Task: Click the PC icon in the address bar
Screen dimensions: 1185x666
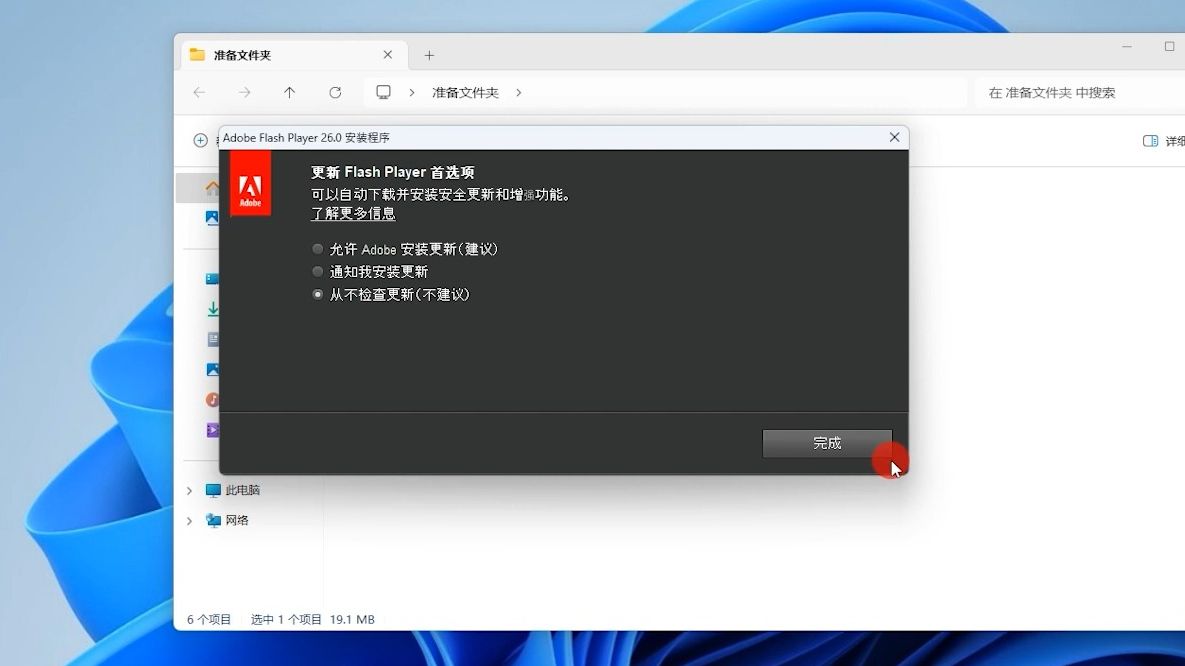Action: tap(383, 91)
